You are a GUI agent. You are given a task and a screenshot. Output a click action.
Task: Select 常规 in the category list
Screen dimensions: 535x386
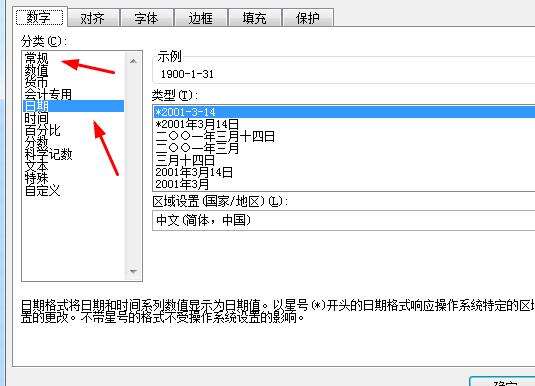click(73, 58)
